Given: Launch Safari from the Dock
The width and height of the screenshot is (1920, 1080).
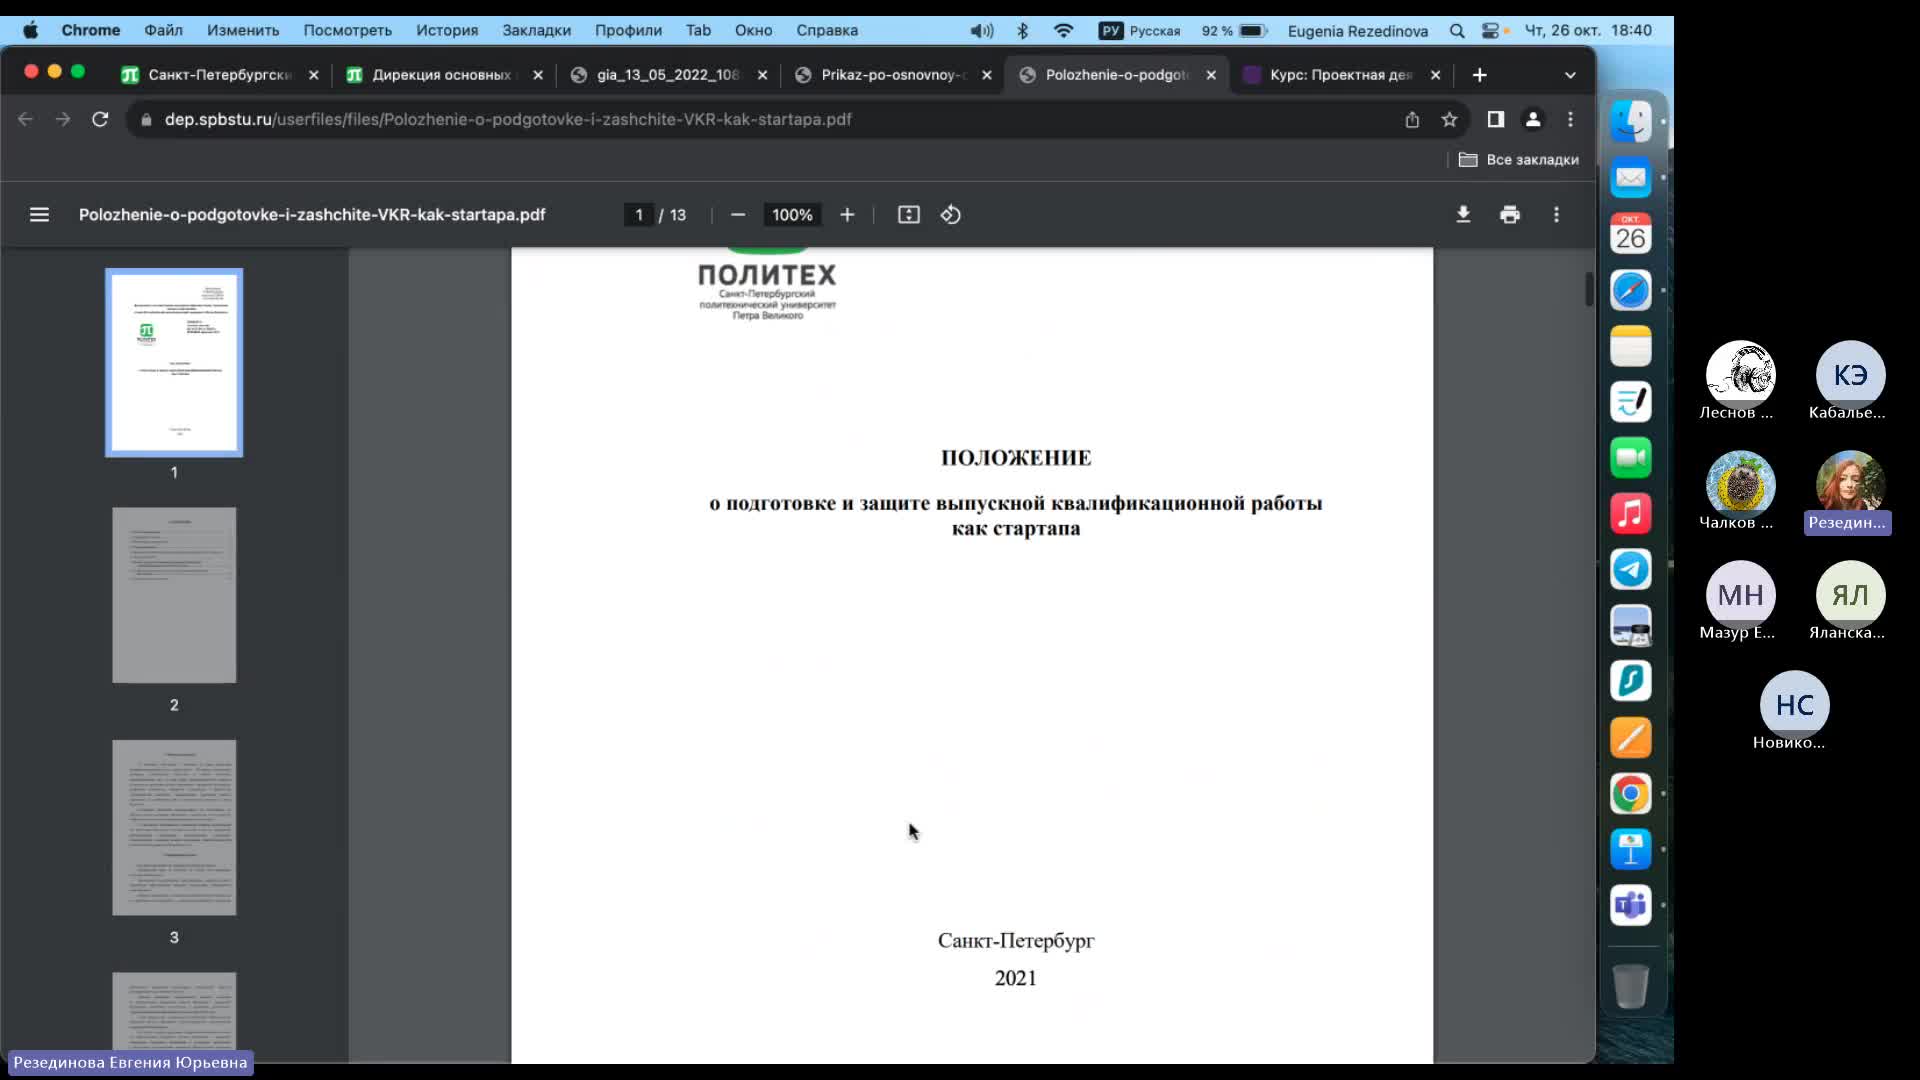Looking at the screenshot, I should click(x=1631, y=290).
